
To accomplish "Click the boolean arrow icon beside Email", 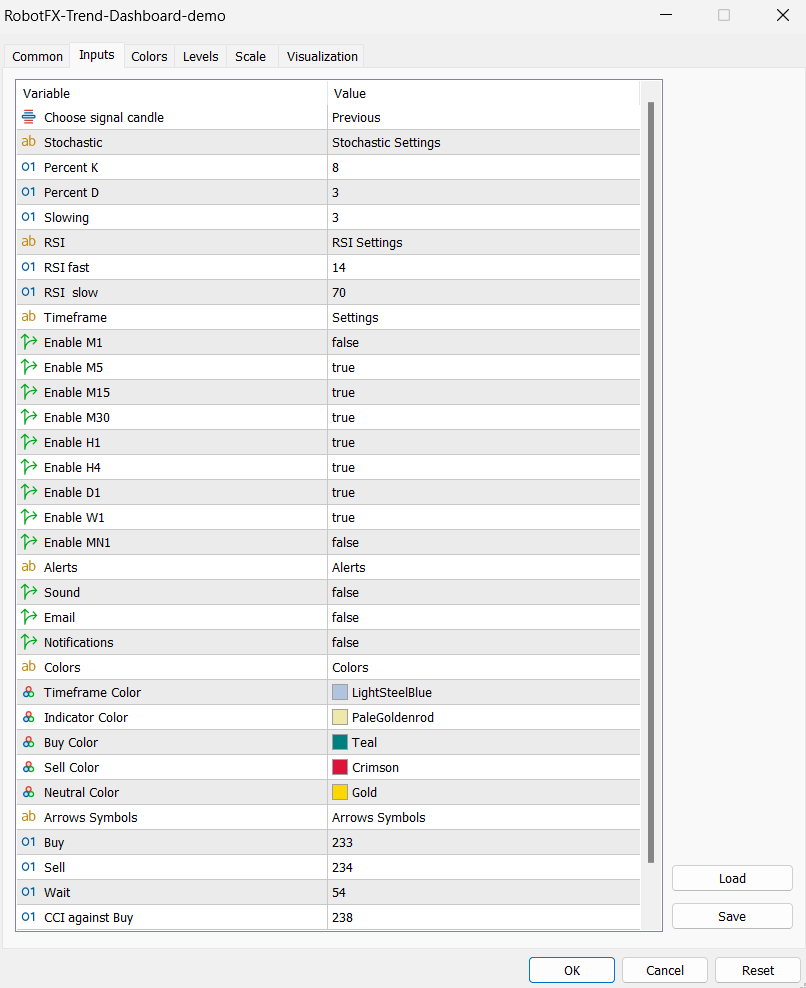I will pyautogui.click(x=28, y=617).
